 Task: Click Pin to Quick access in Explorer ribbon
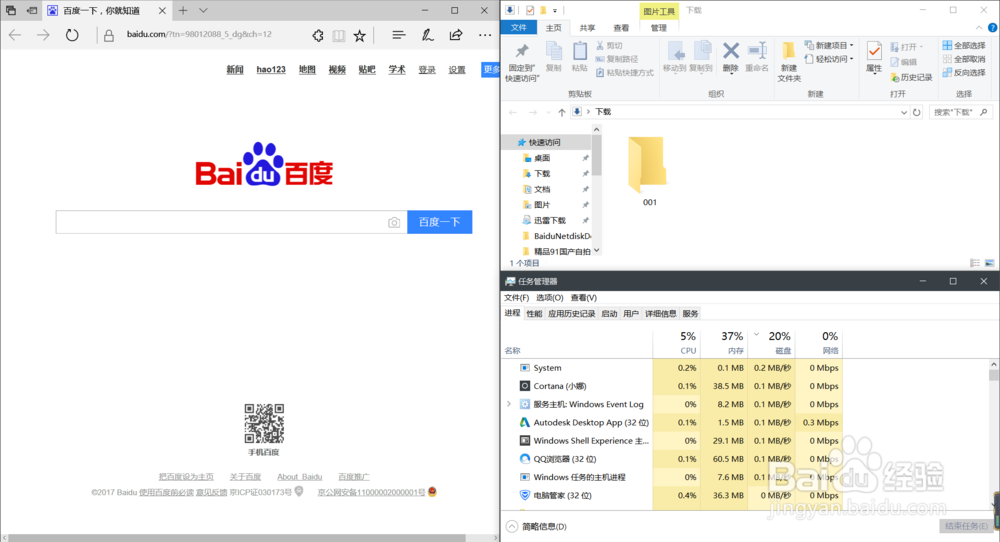pos(522,62)
